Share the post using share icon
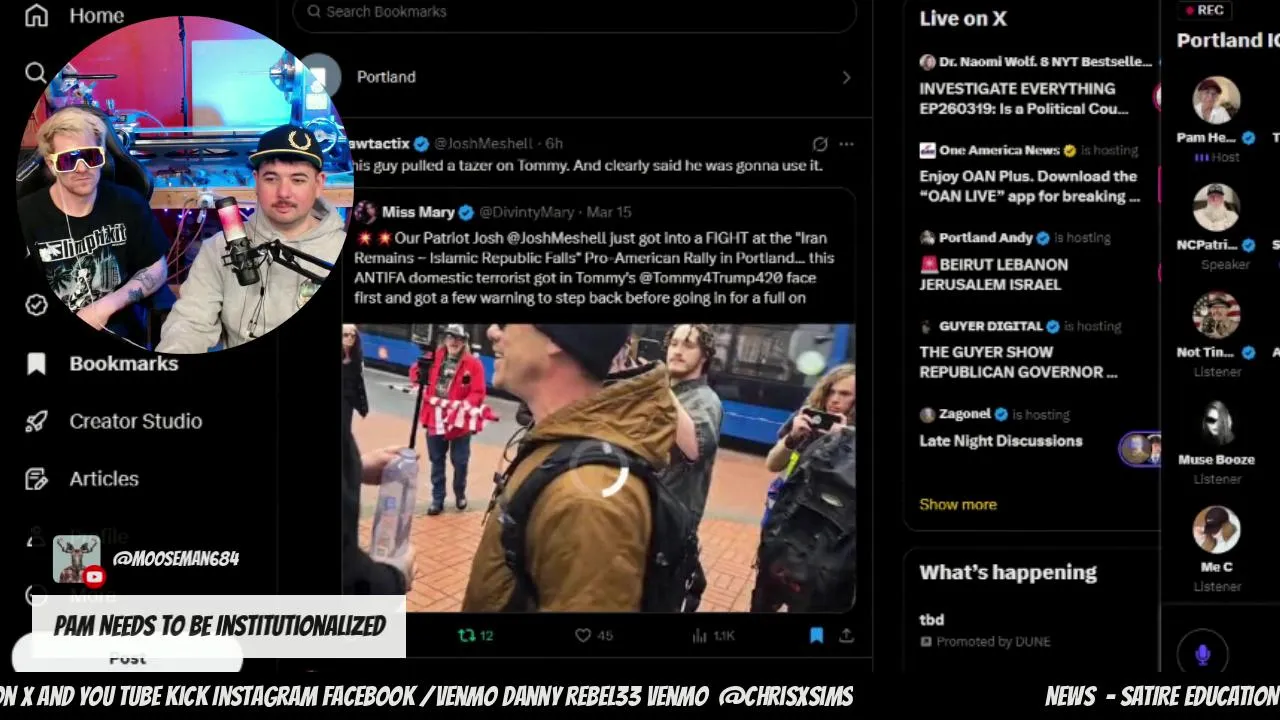This screenshot has height=720, width=1280. [846, 635]
